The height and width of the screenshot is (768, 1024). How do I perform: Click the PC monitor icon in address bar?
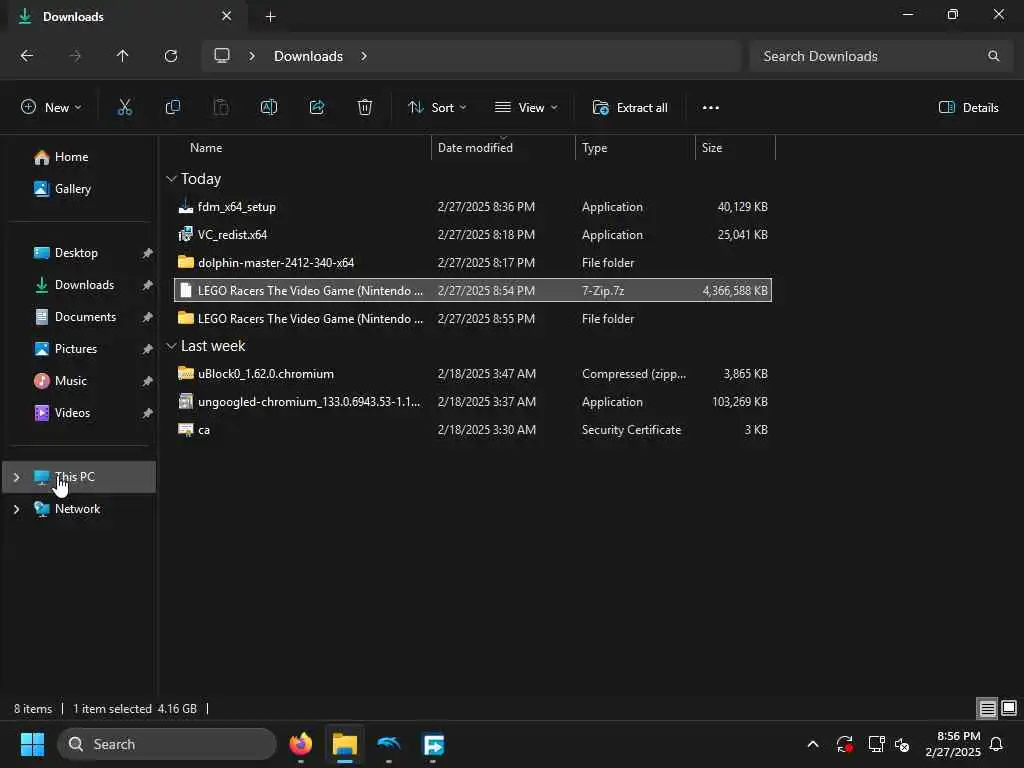point(222,56)
